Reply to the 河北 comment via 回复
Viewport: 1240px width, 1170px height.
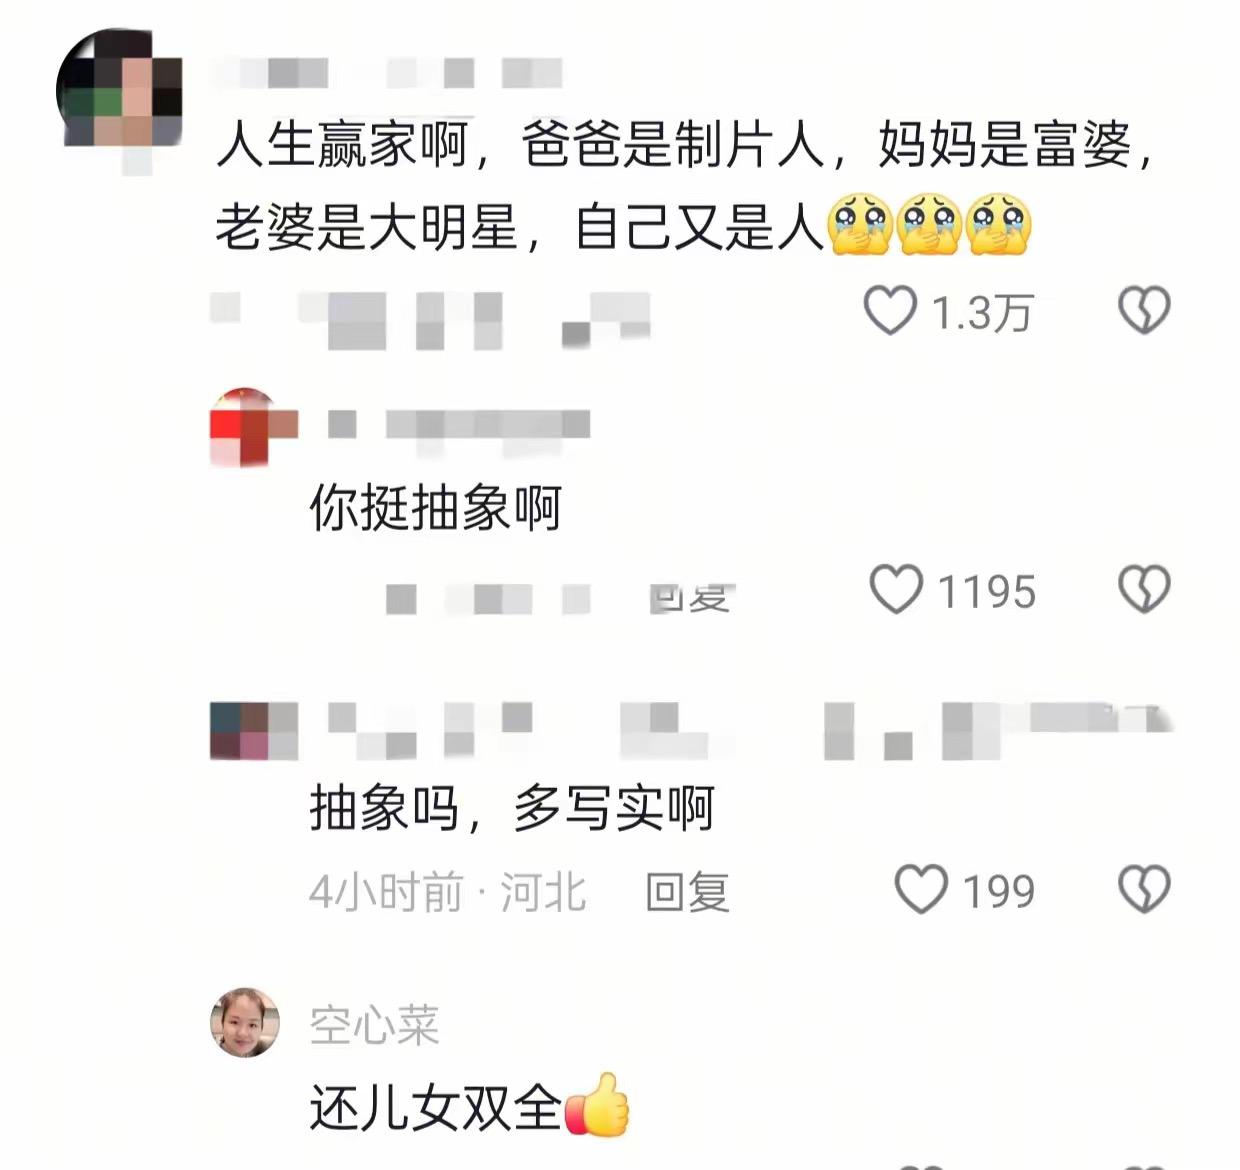pos(687,891)
